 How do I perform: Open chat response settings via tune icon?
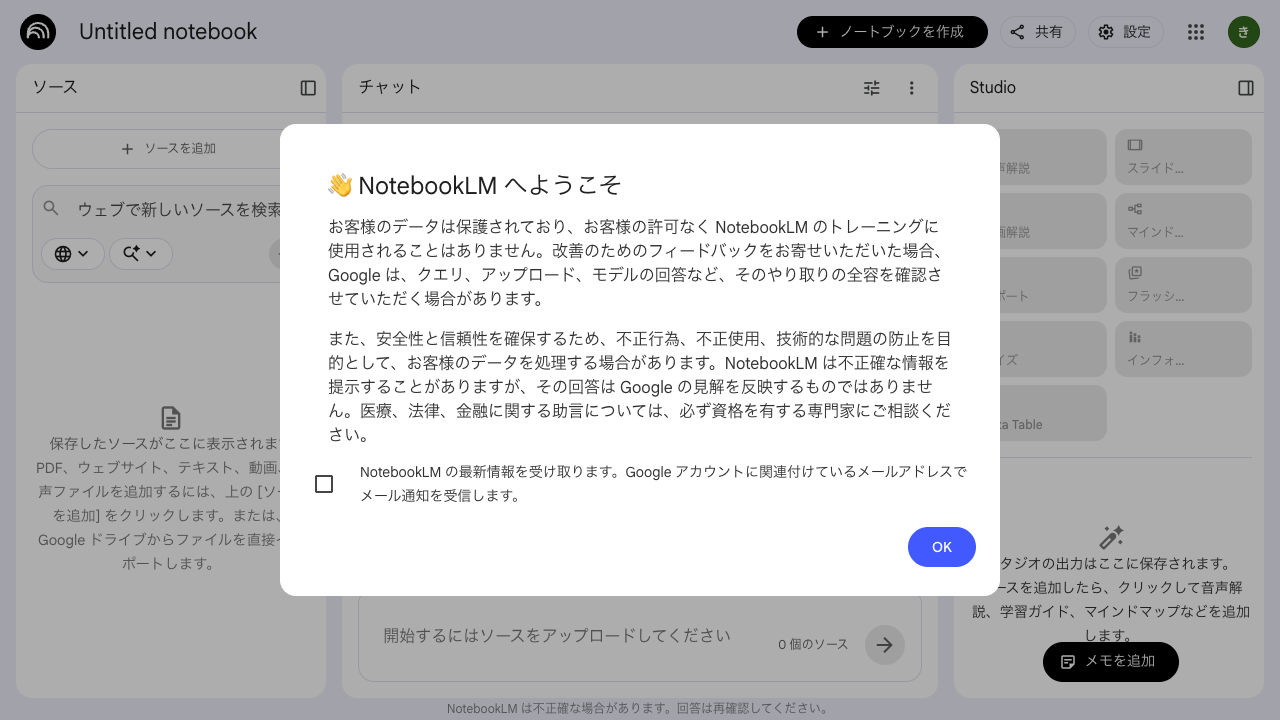871,88
